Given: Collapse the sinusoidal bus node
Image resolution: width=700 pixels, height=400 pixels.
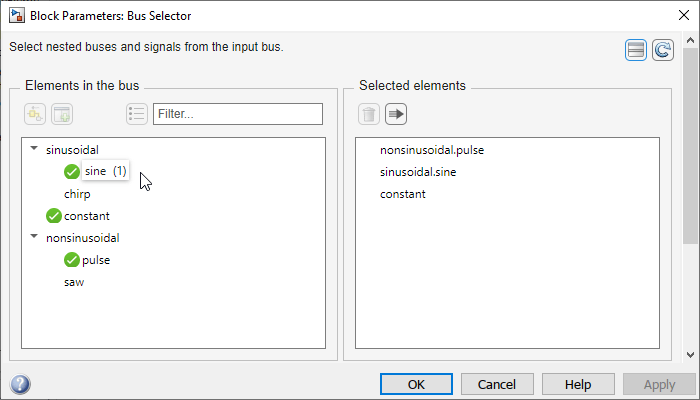Looking at the screenshot, I should 34,148.
